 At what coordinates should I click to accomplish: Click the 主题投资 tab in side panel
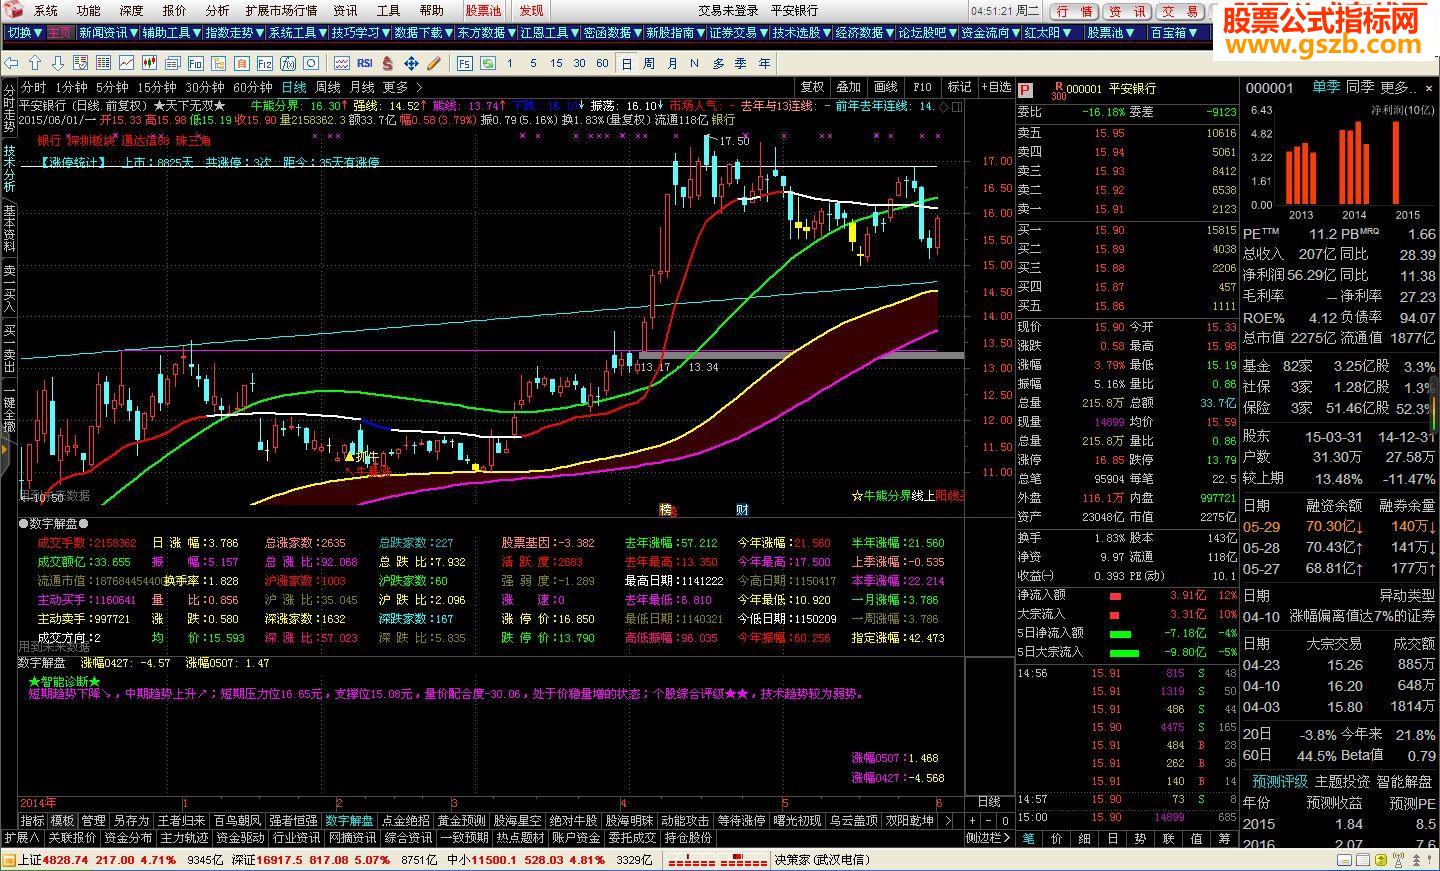tap(1342, 781)
